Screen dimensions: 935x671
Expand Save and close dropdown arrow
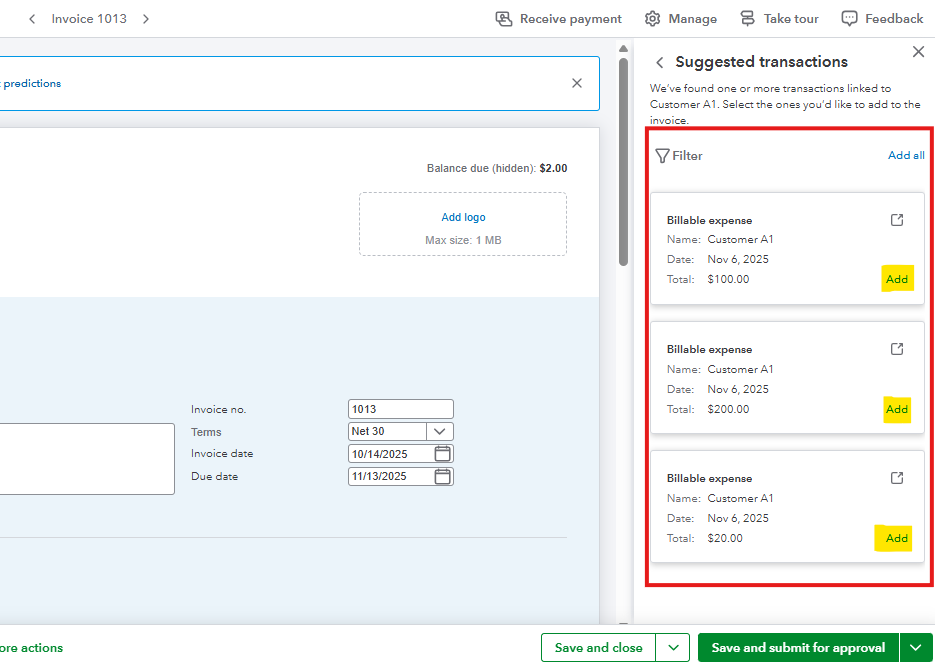pos(673,648)
